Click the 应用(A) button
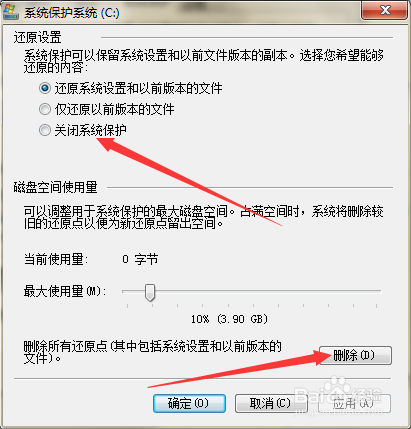This screenshot has height=429, width=411. tap(354, 404)
